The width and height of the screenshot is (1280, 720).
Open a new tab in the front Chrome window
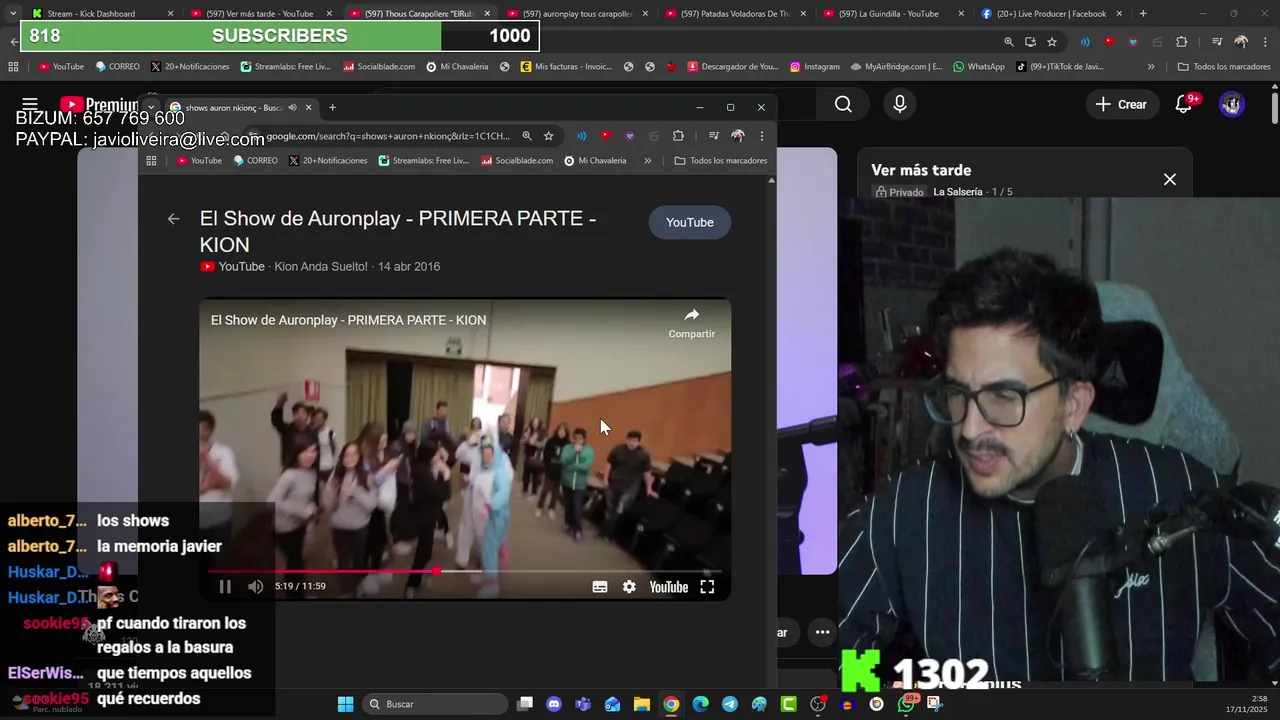click(x=332, y=107)
